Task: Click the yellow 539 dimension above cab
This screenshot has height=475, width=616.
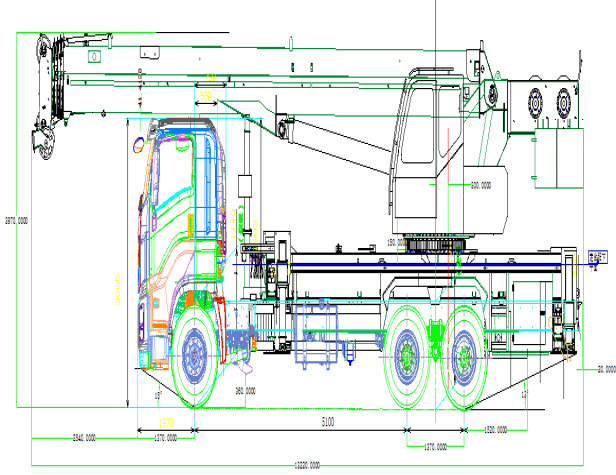Action: (206, 96)
